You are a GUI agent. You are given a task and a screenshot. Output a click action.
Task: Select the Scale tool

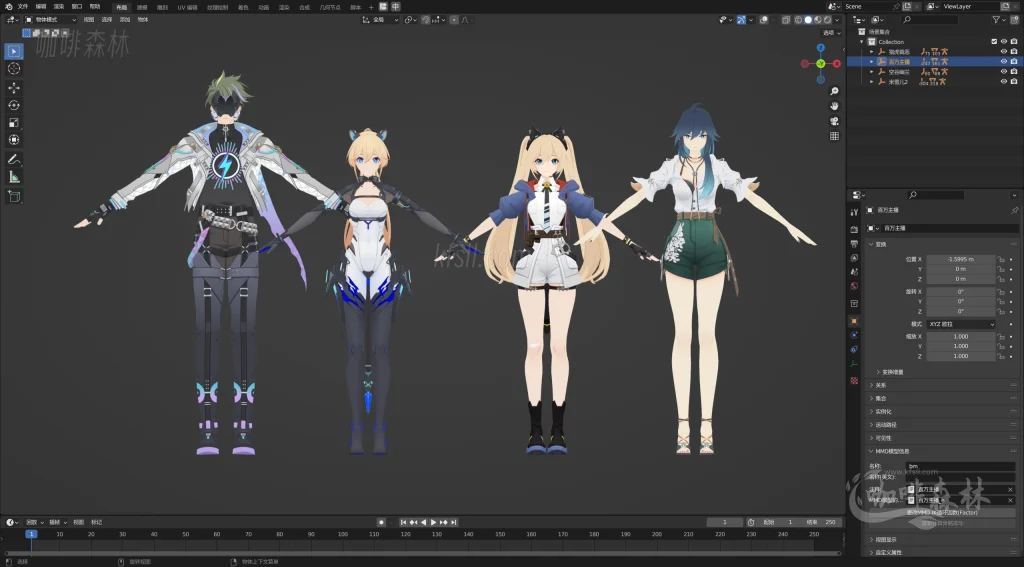tap(14, 123)
